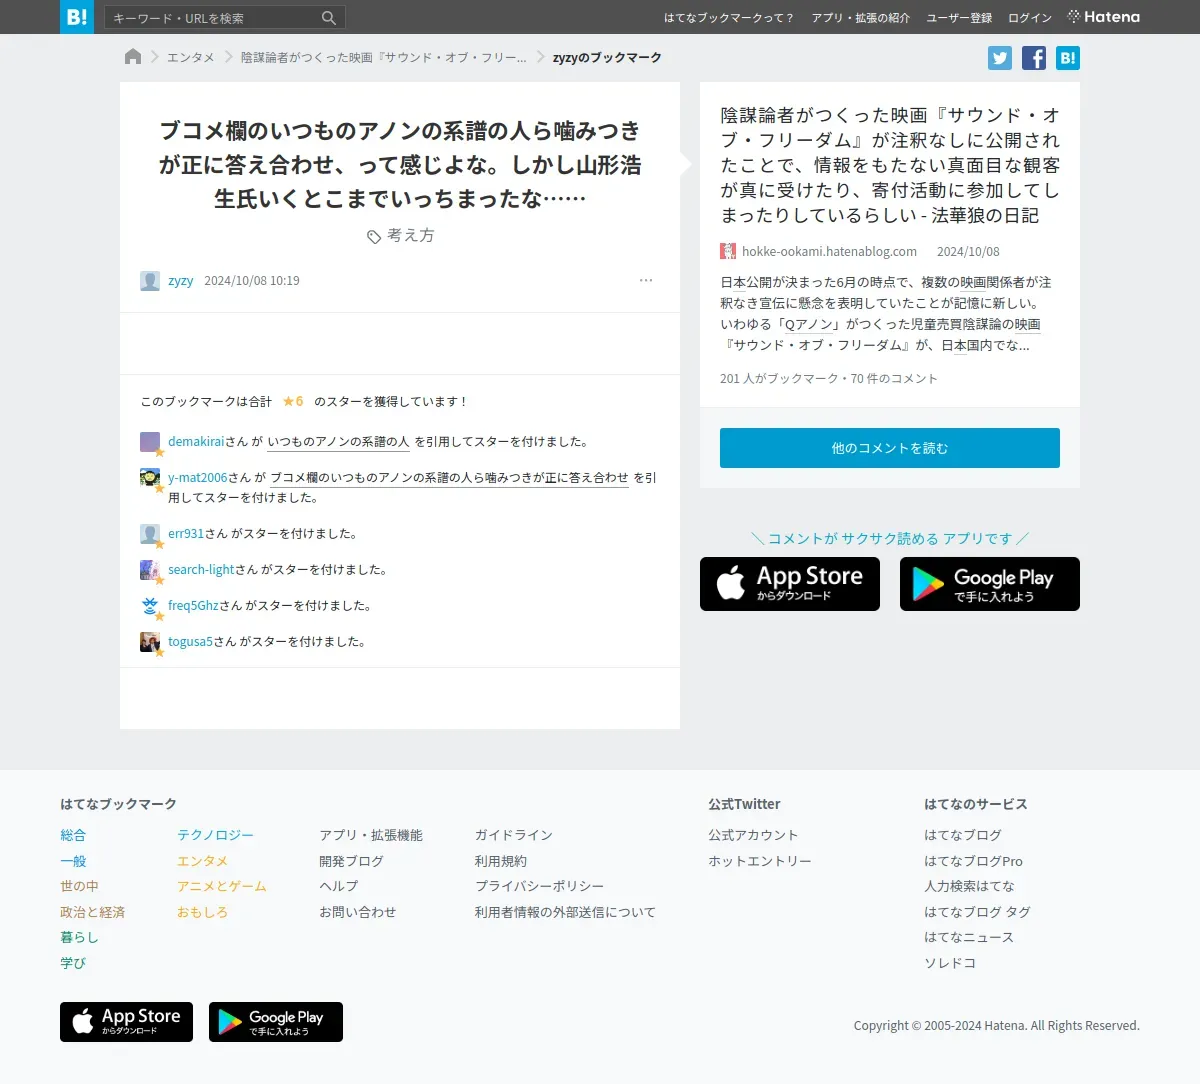Click footer 暮らし category
This screenshot has height=1084, width=1200.
point(79,937)
